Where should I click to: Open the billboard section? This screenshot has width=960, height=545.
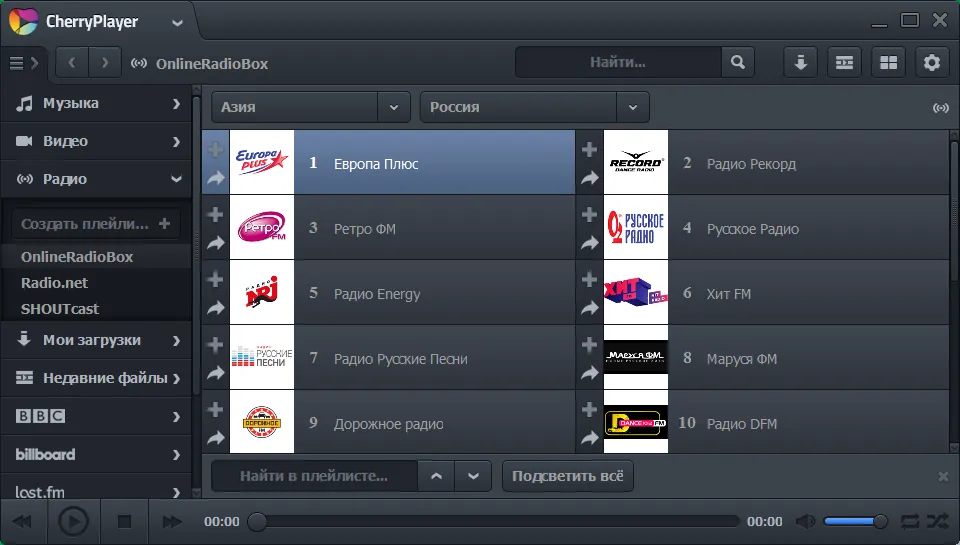[x=97, y=454]
